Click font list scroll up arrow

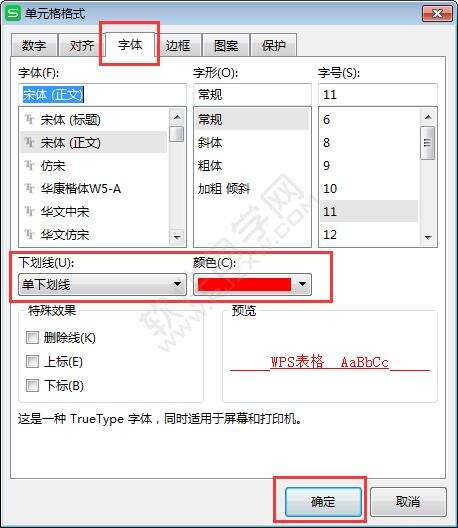(x=177, y=117)
